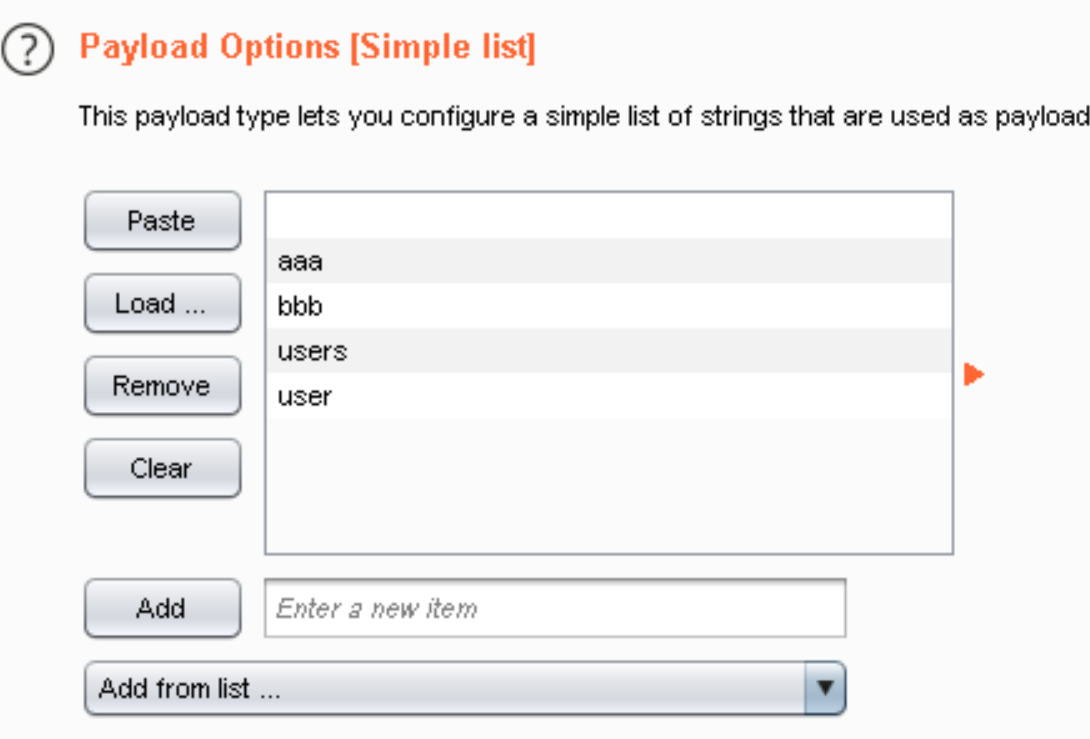
Task: Focus the Enter a new item field
Action: click(x=555, y=608)
